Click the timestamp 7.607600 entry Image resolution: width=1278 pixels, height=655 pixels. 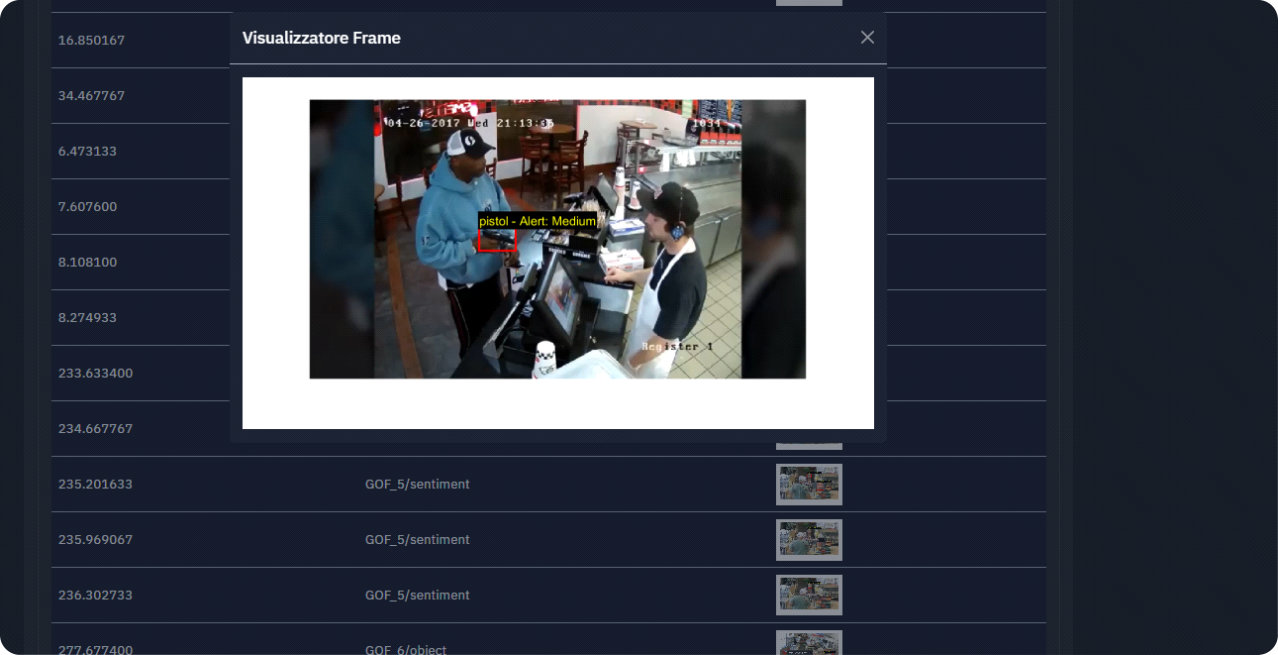coord(86,206)
